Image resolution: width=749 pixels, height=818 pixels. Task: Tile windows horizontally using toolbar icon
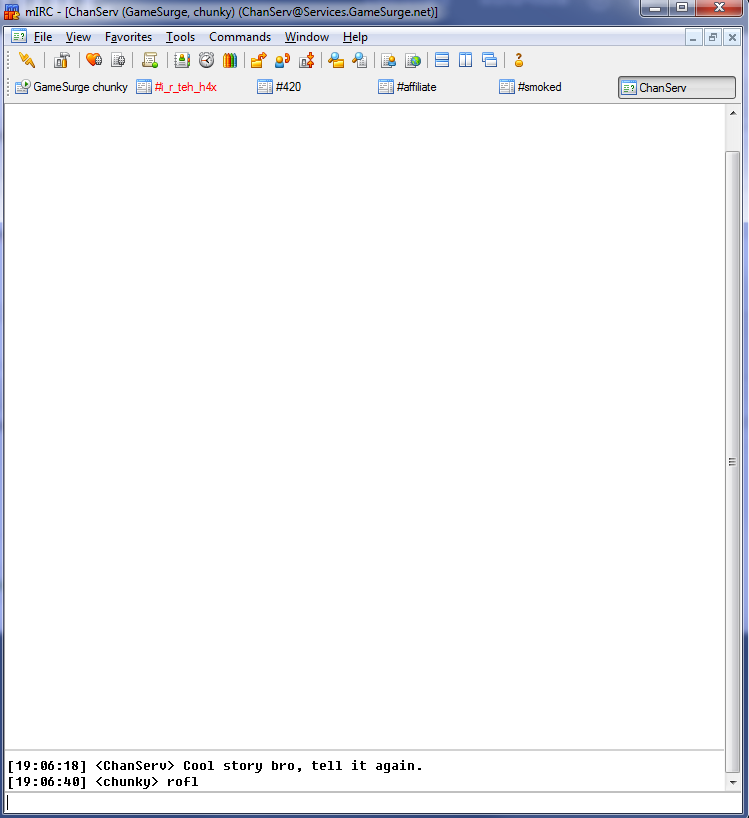(442, 60)
